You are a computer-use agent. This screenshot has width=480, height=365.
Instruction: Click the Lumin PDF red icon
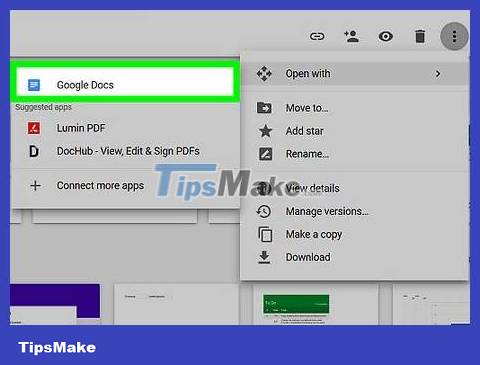[x=34, y=128]
